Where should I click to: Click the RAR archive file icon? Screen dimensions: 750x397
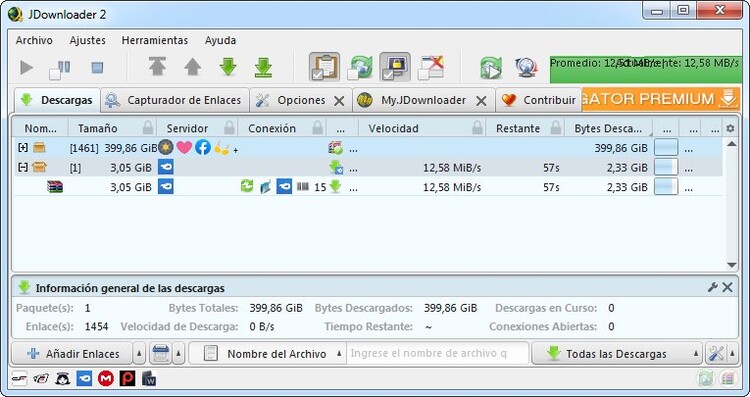[x=55, y=187]
